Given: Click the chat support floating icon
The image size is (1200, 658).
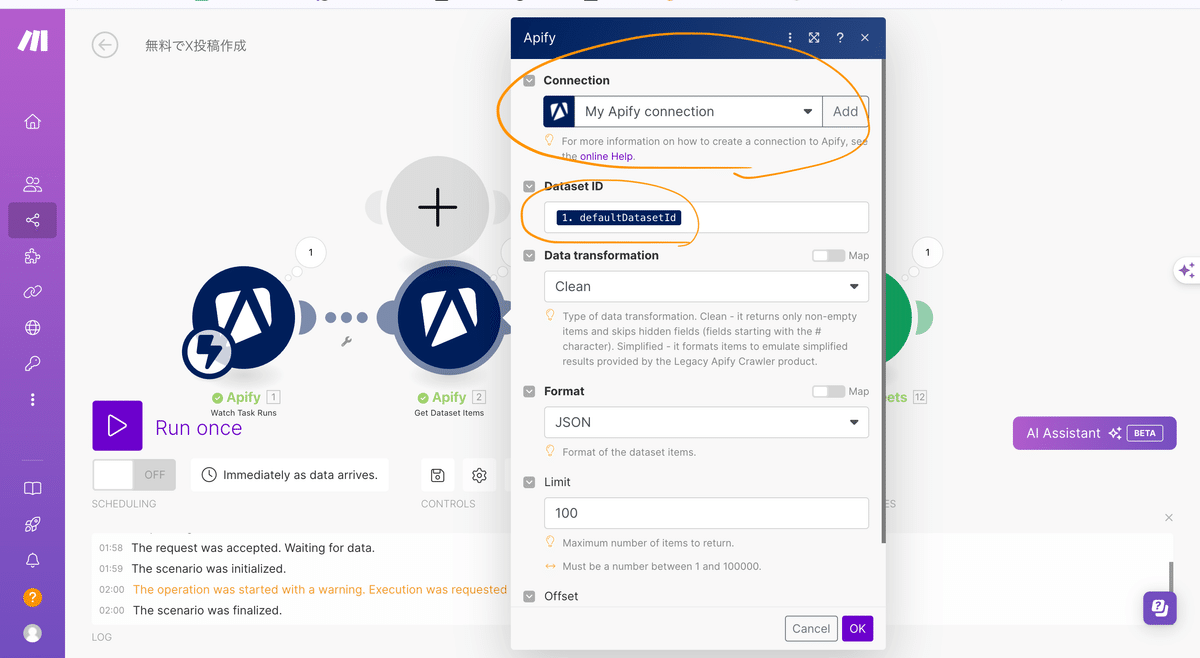Looking at the screenshot, I should pyautogui.click(x=1160, y=607).
